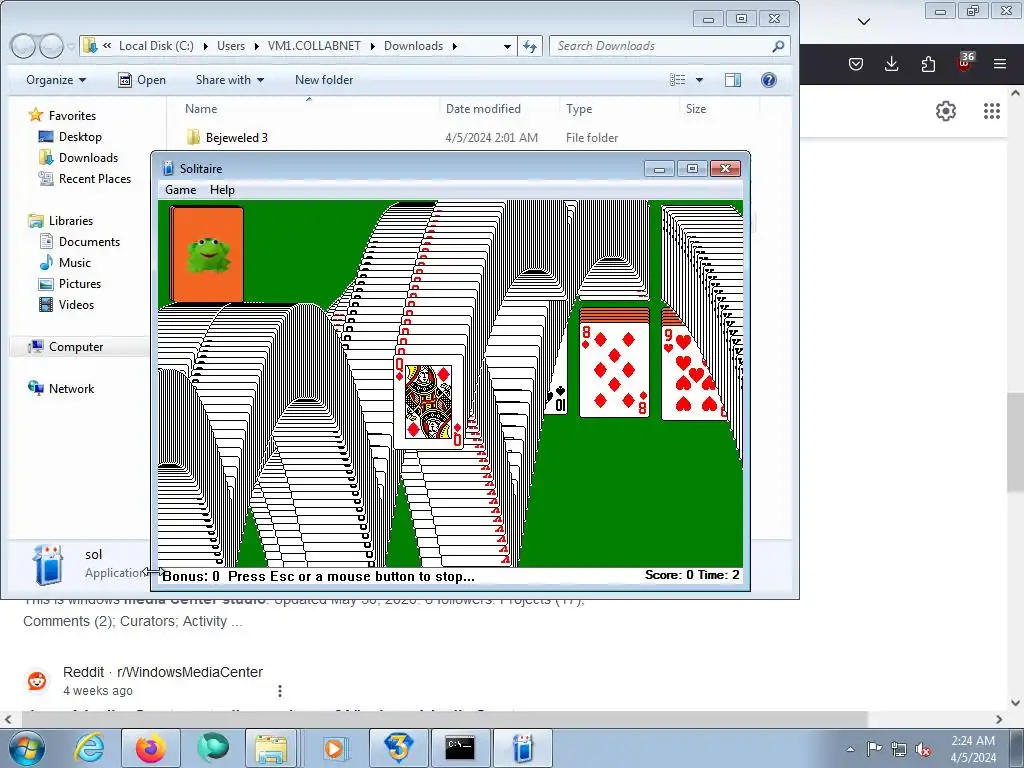Click the search magnifier icon in Explorer
This screenshot has height=768, width=1024.
coord(778,46)
